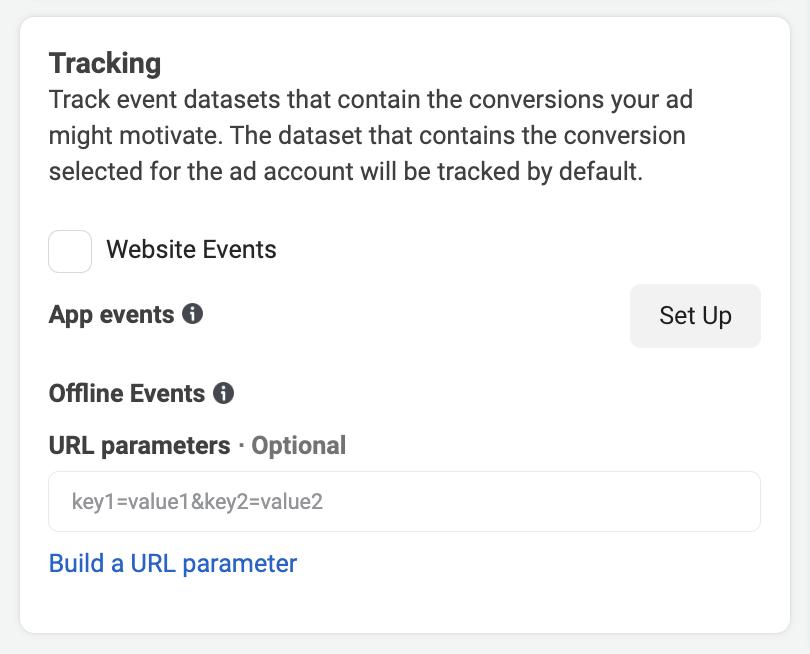Click the URL parameters label
This screenshot has width=810, height=654.
(139, 445)
